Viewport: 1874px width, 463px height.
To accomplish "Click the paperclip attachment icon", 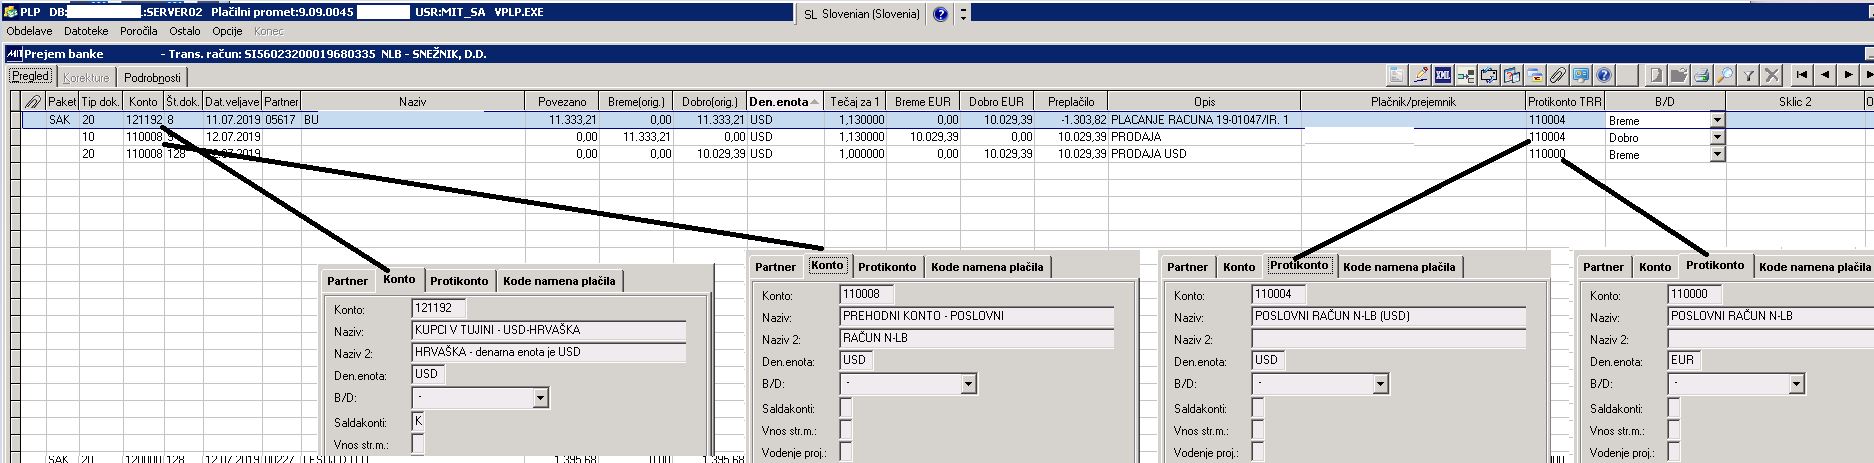I will click(x=1558, y=74).
